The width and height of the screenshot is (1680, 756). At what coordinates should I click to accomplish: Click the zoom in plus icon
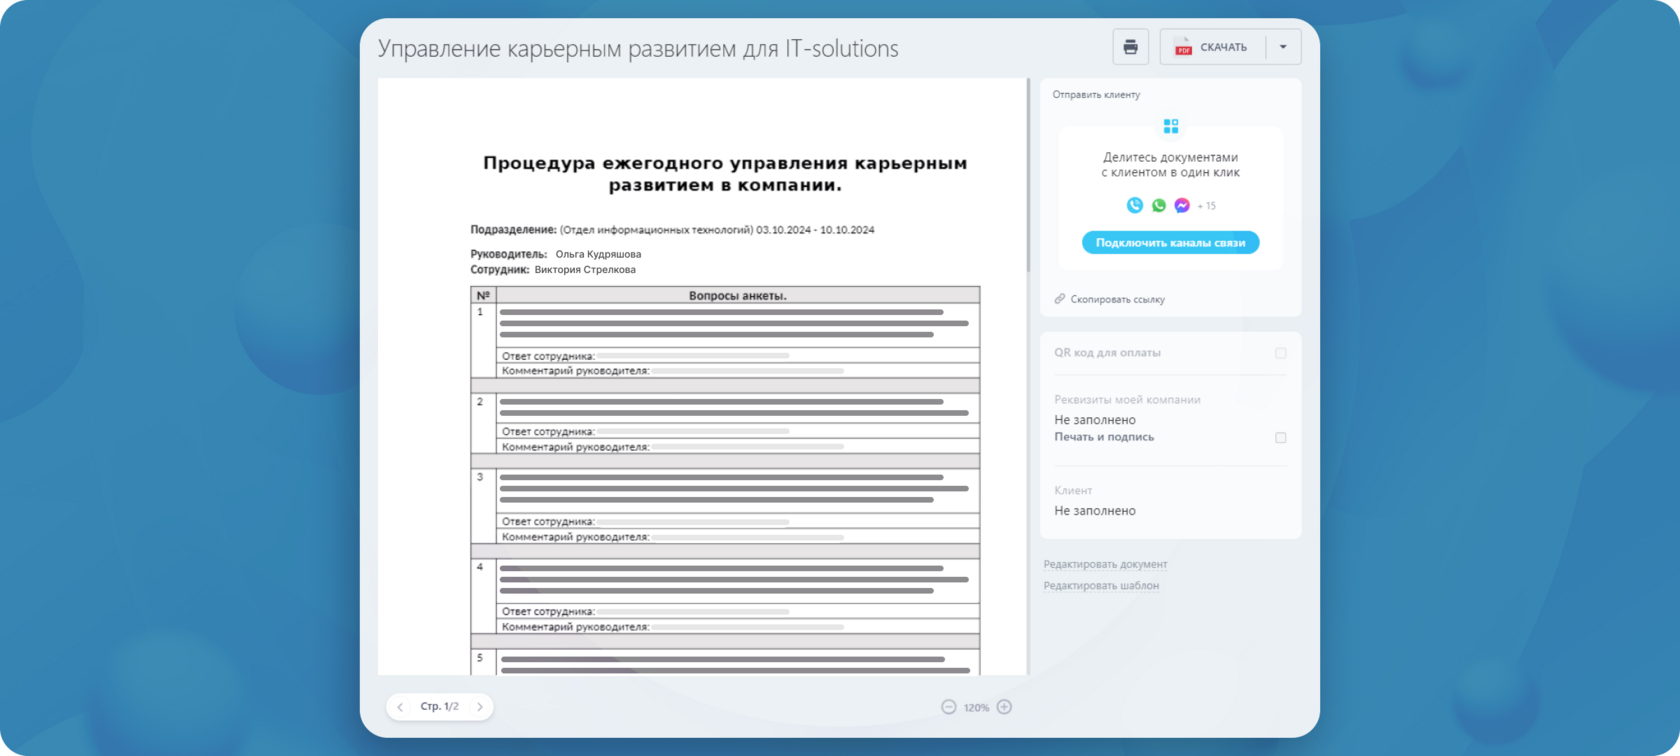click(x=1004, y=707)
